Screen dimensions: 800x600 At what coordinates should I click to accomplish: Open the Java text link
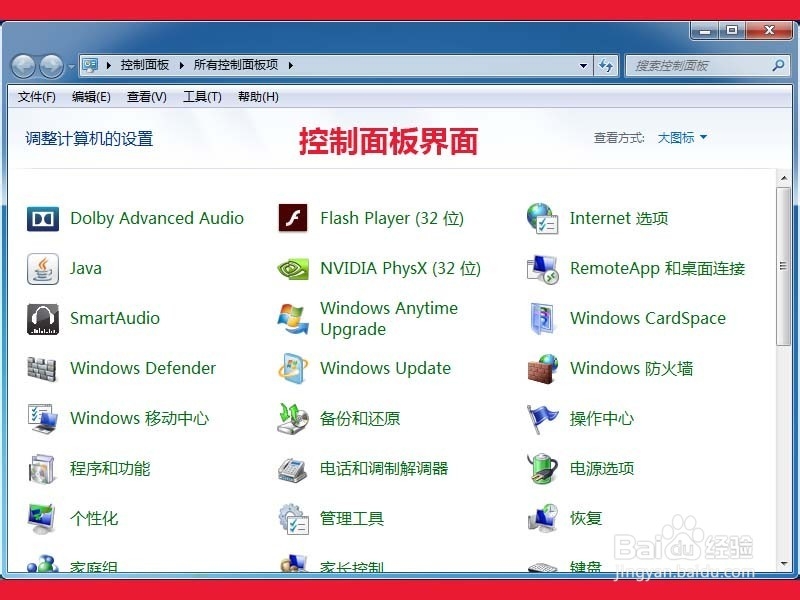[x=86, y=268]
